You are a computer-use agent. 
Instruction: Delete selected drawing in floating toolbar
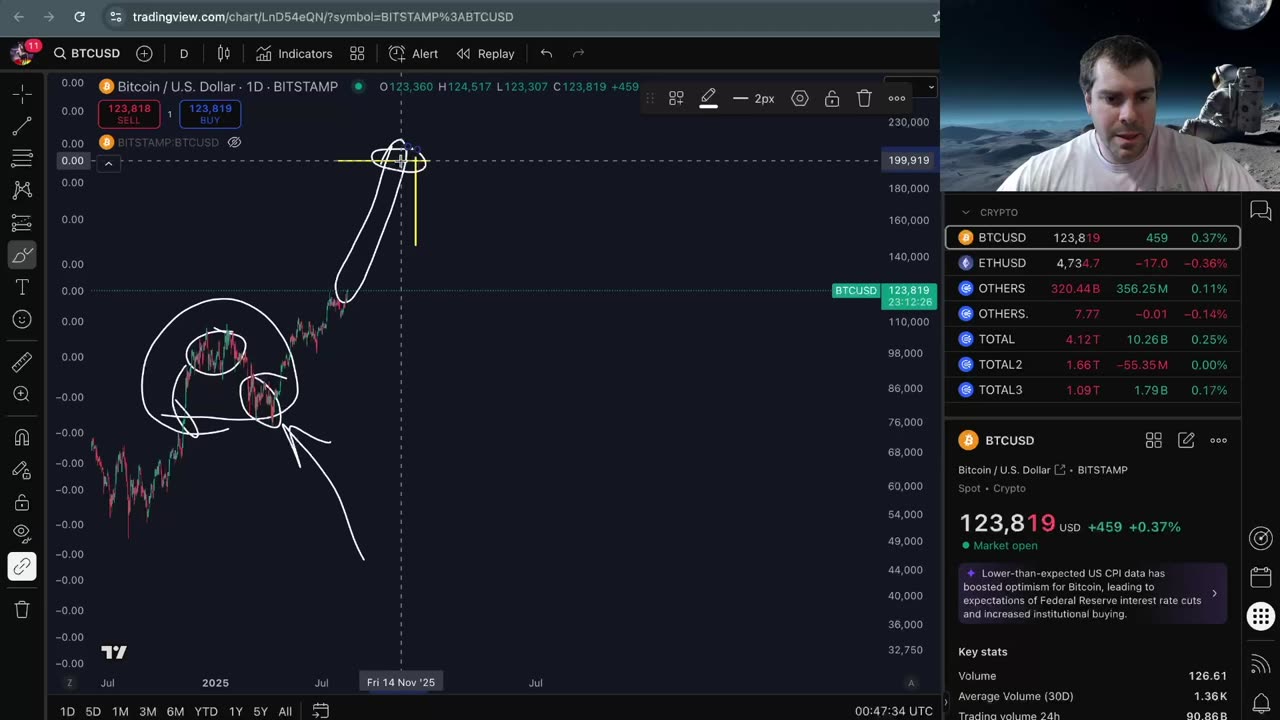[x=864, y=98]
